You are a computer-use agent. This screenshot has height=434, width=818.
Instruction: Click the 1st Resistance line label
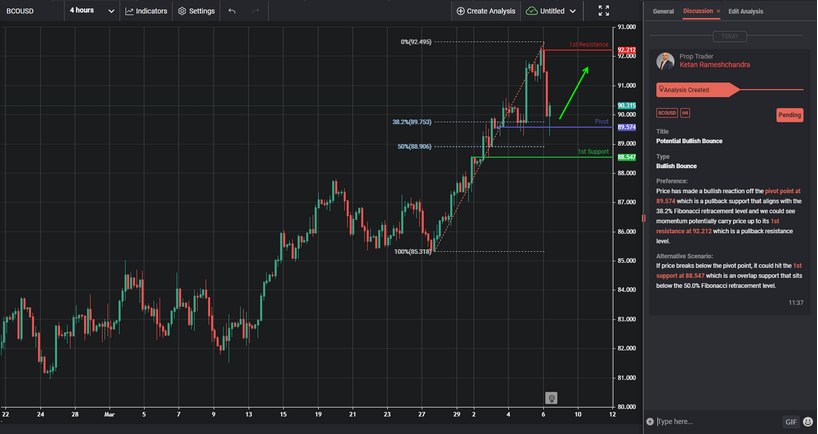click(x=588, y=44)
